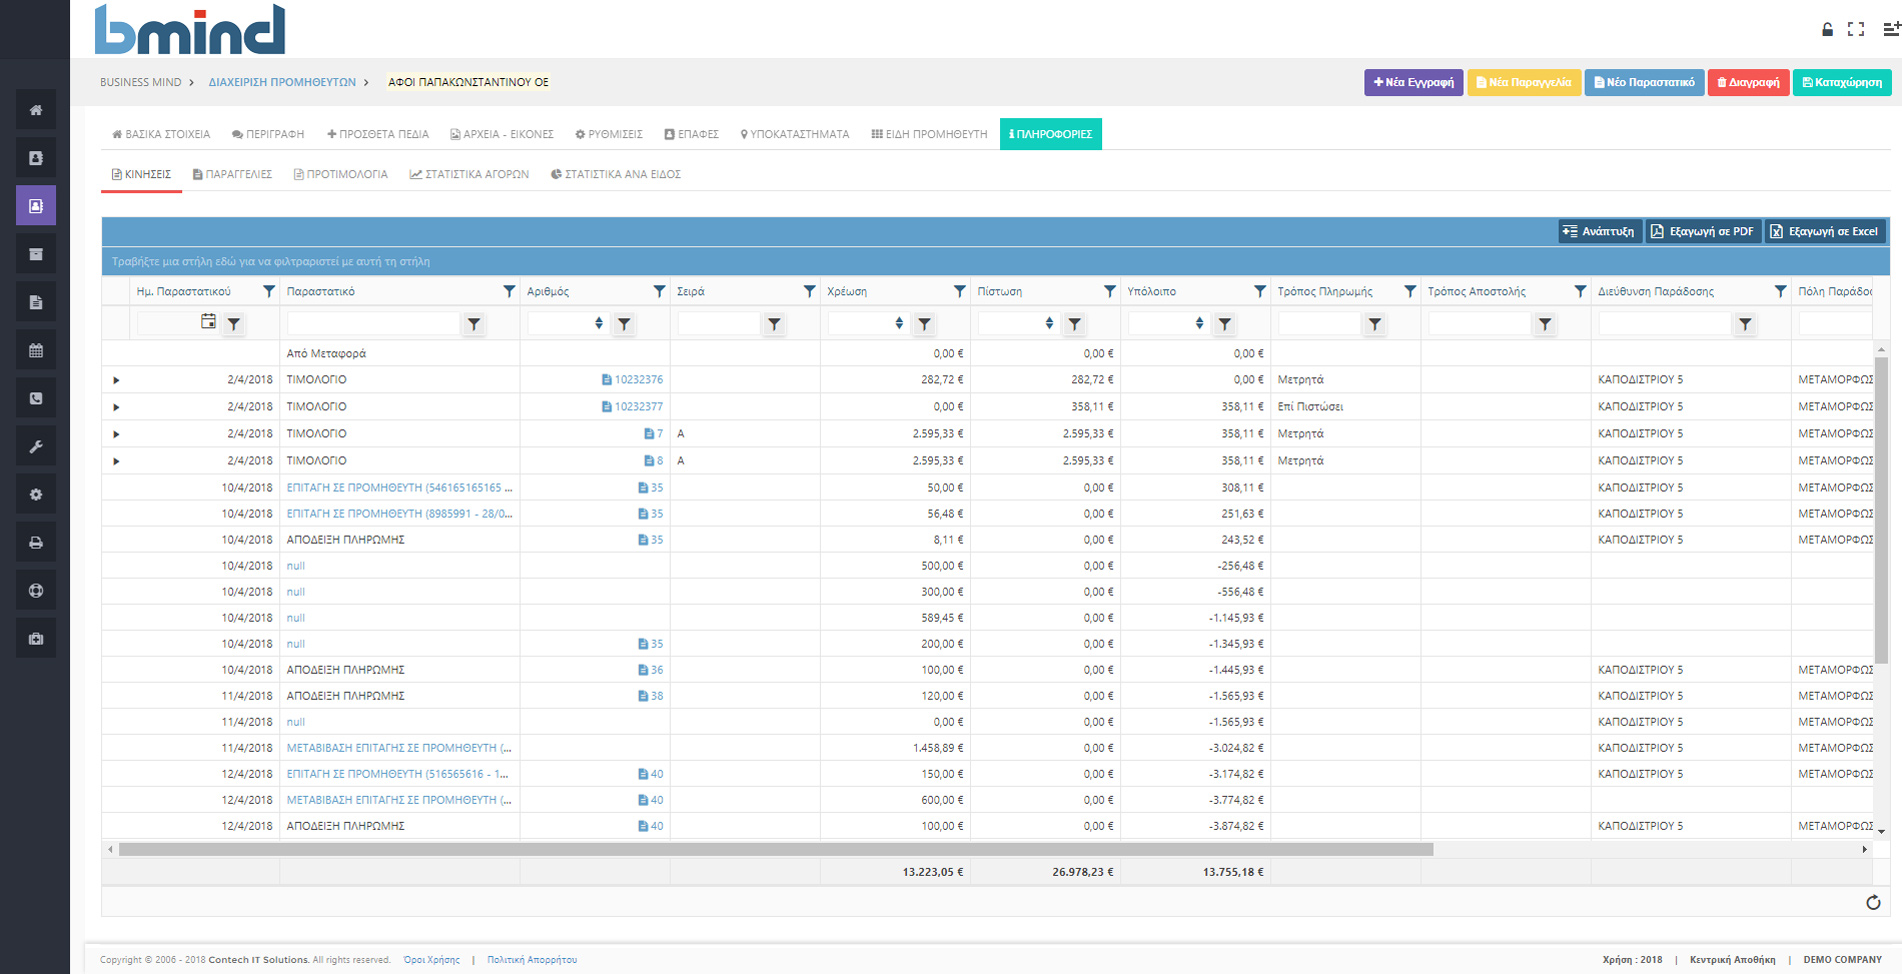Click the phone icon in the sidebar
The width and height of the screenshot is (1902, 974).
[x=36, y=398]
